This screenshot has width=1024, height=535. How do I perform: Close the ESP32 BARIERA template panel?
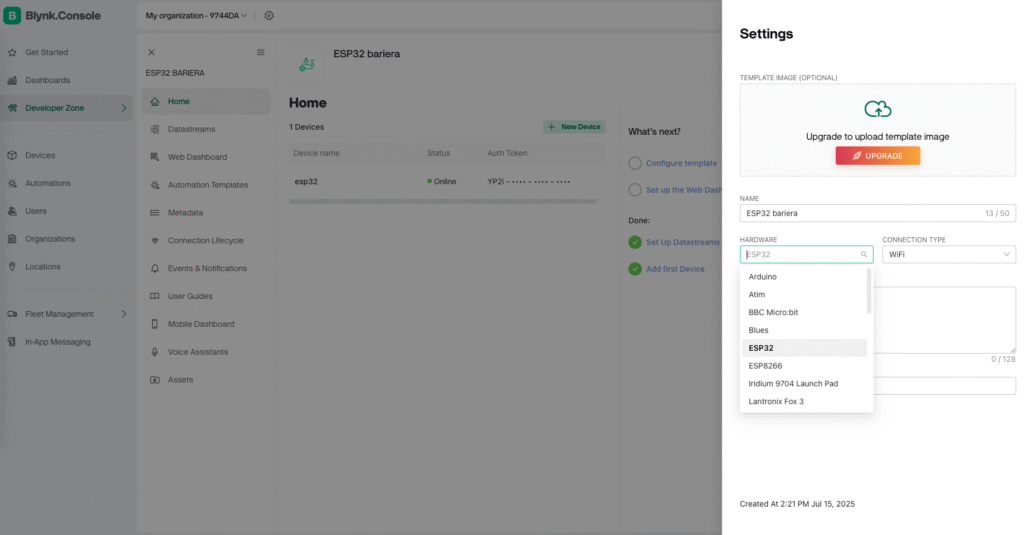[152, 52]
